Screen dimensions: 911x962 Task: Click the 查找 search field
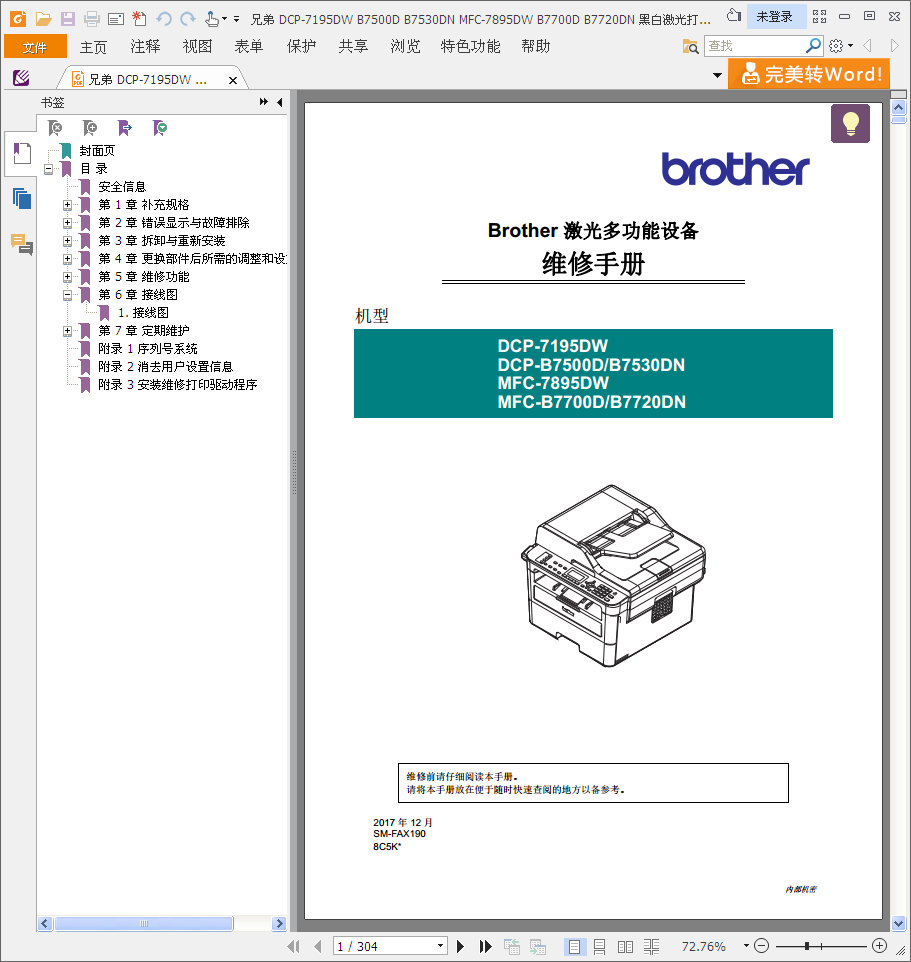755,46
